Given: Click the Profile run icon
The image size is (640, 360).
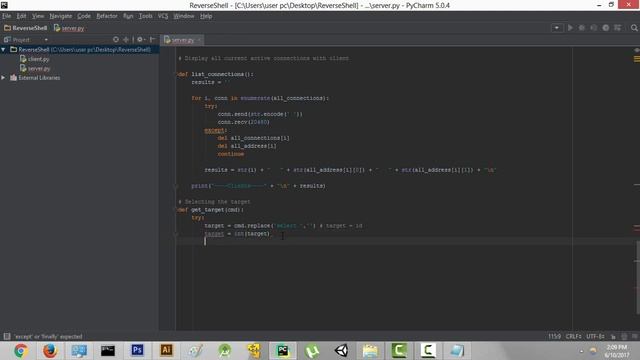Looking at the screenshot, I should [606, 28].
